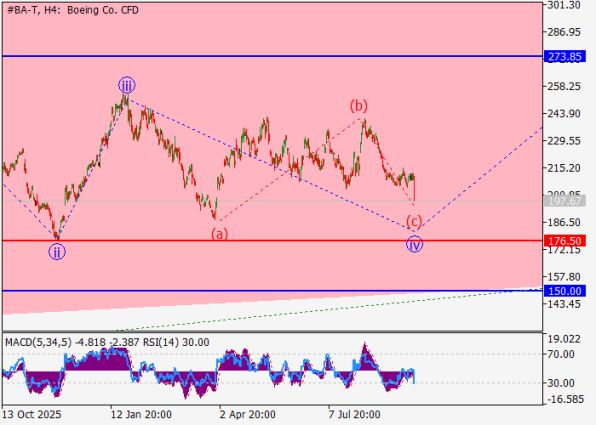This screenshot has width=596, height=425.
Task: Click the 2 Apr 20:00 time axis label
Action: tap(248, 414)
